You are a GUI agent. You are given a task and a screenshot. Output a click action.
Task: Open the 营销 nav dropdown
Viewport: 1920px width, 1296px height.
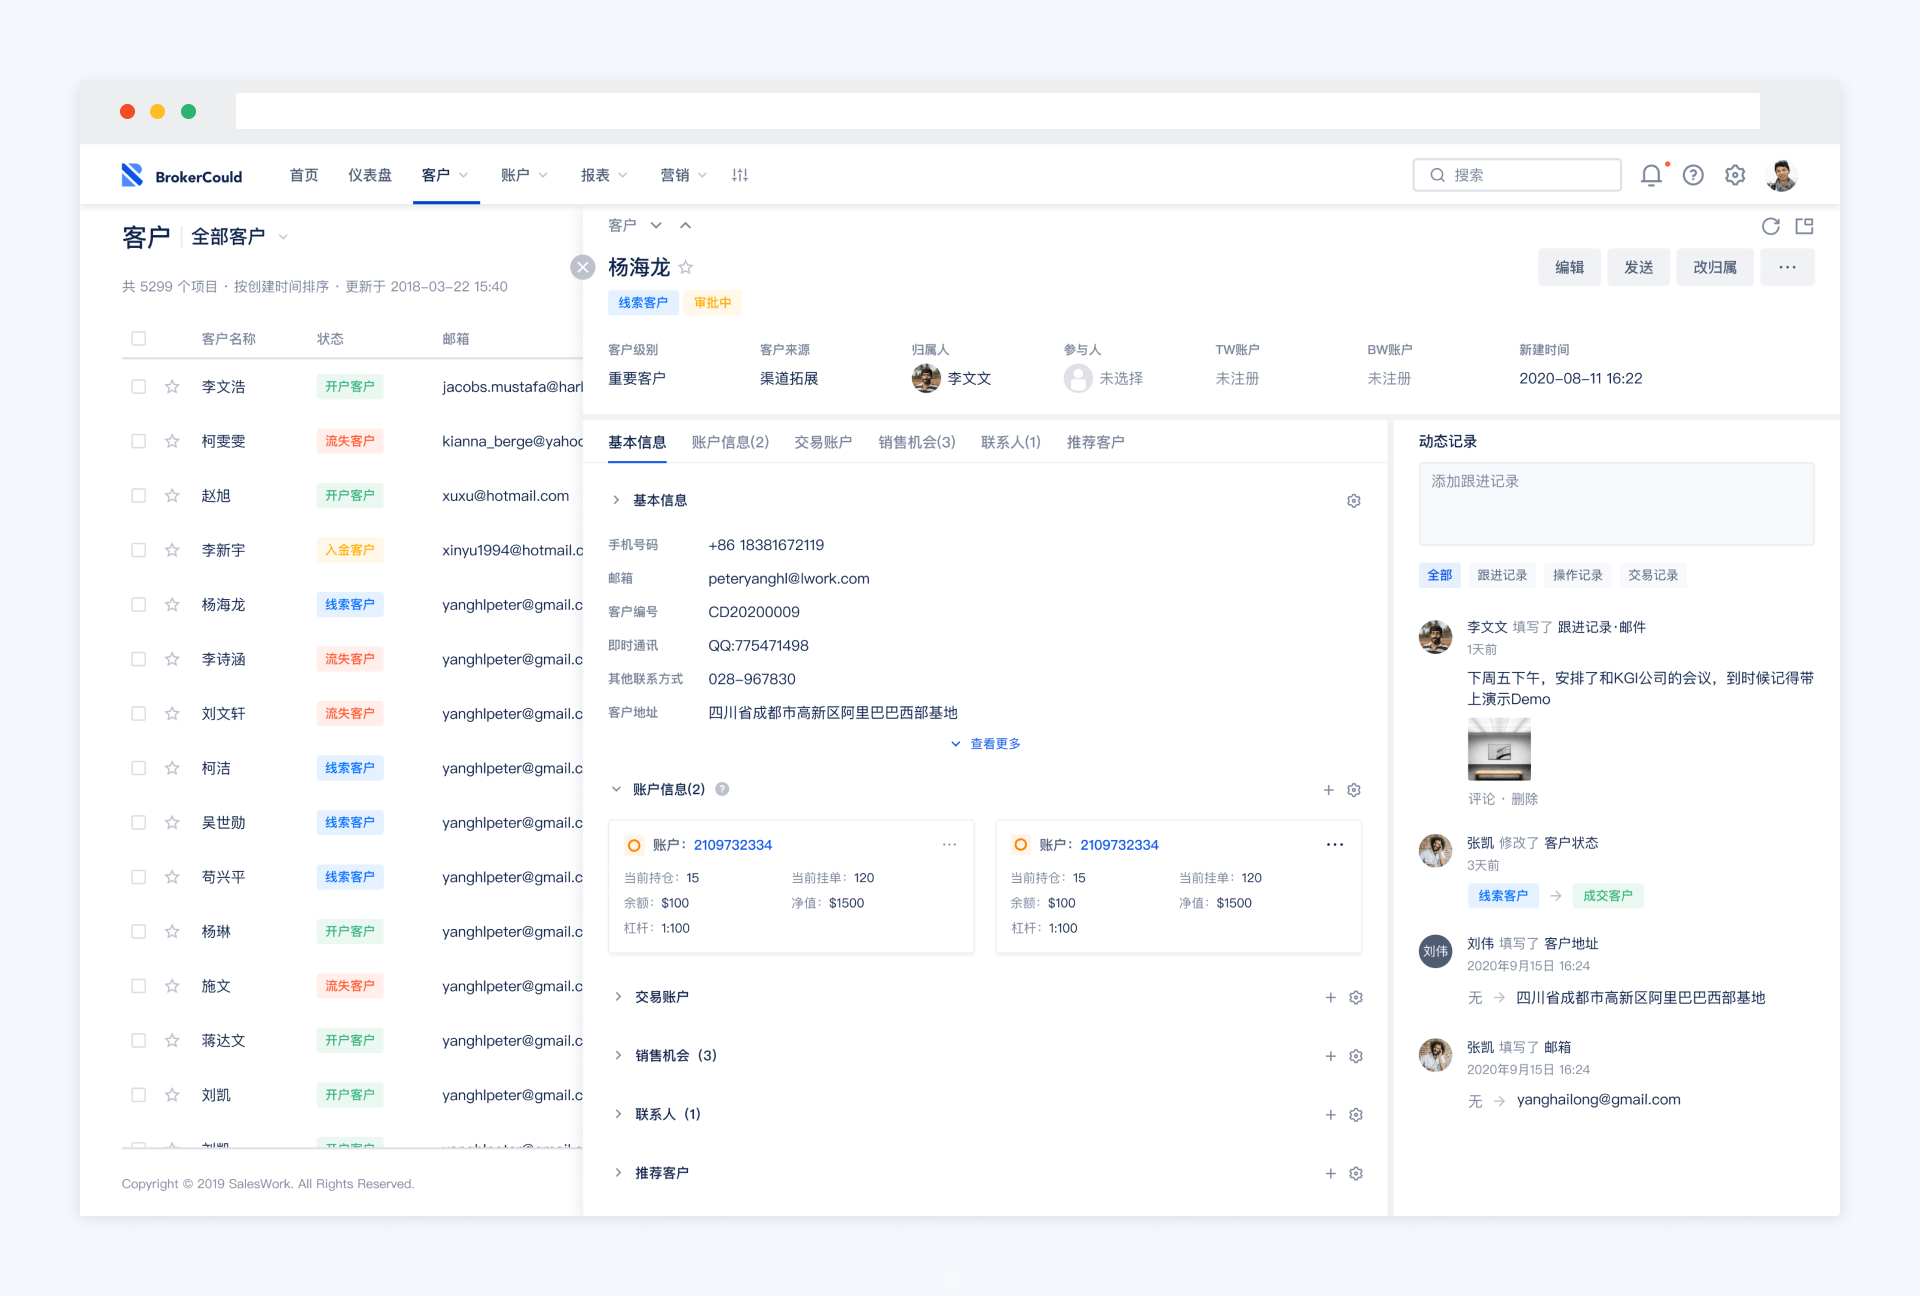pos(684,175)
